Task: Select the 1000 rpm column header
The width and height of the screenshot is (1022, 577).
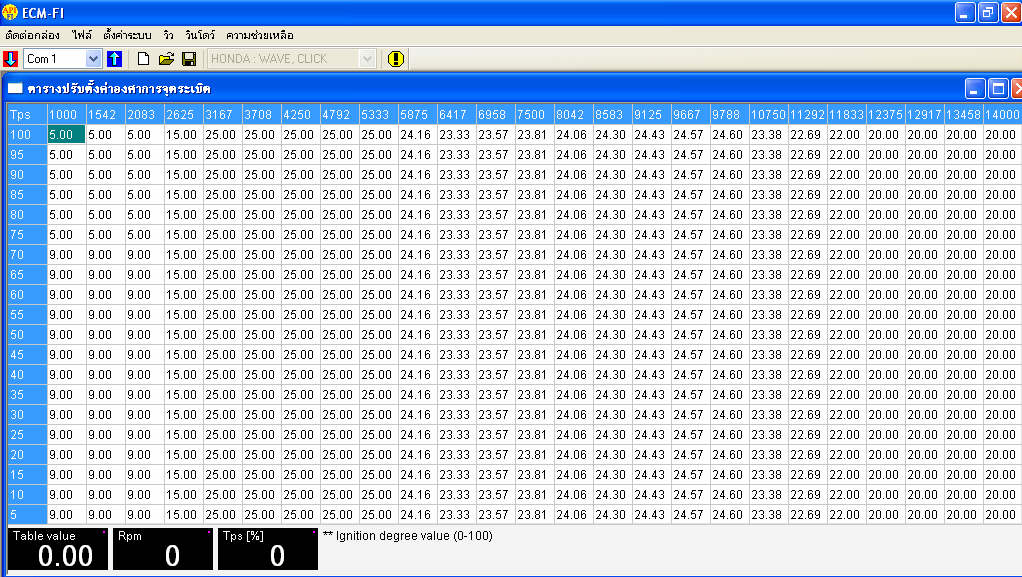Action: (x=66, y=114)
